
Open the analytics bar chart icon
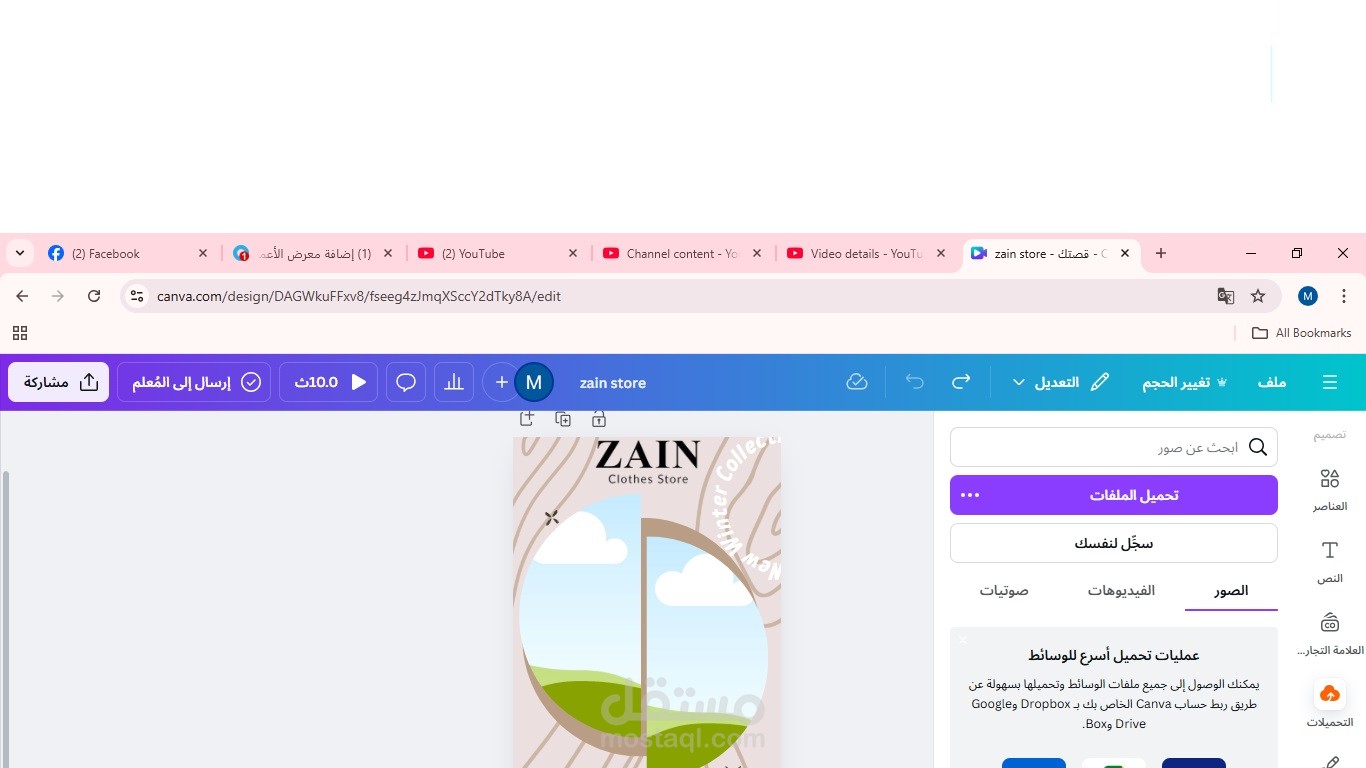pos(454,382)
